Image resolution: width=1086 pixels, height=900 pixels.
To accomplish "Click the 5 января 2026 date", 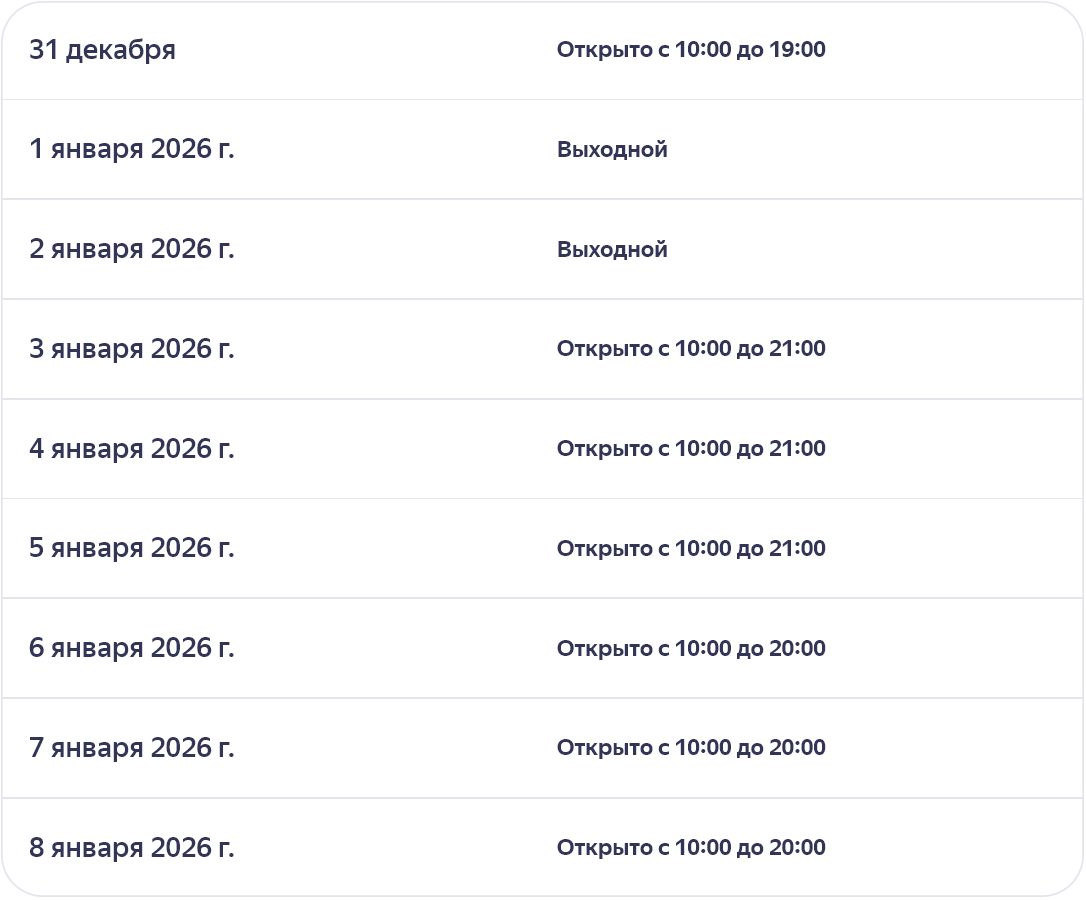I will (131, 548).
